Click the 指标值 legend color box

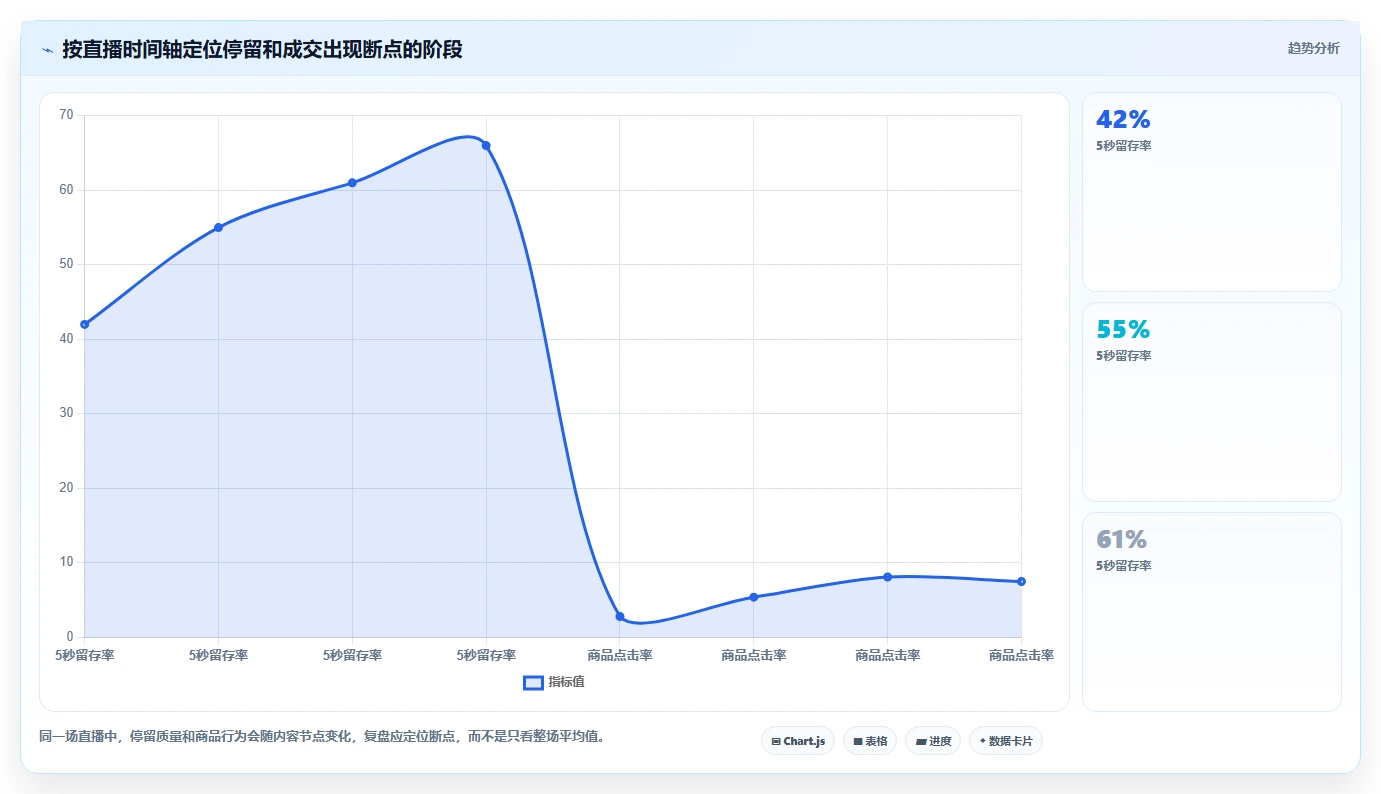click(x=534, y=682)
